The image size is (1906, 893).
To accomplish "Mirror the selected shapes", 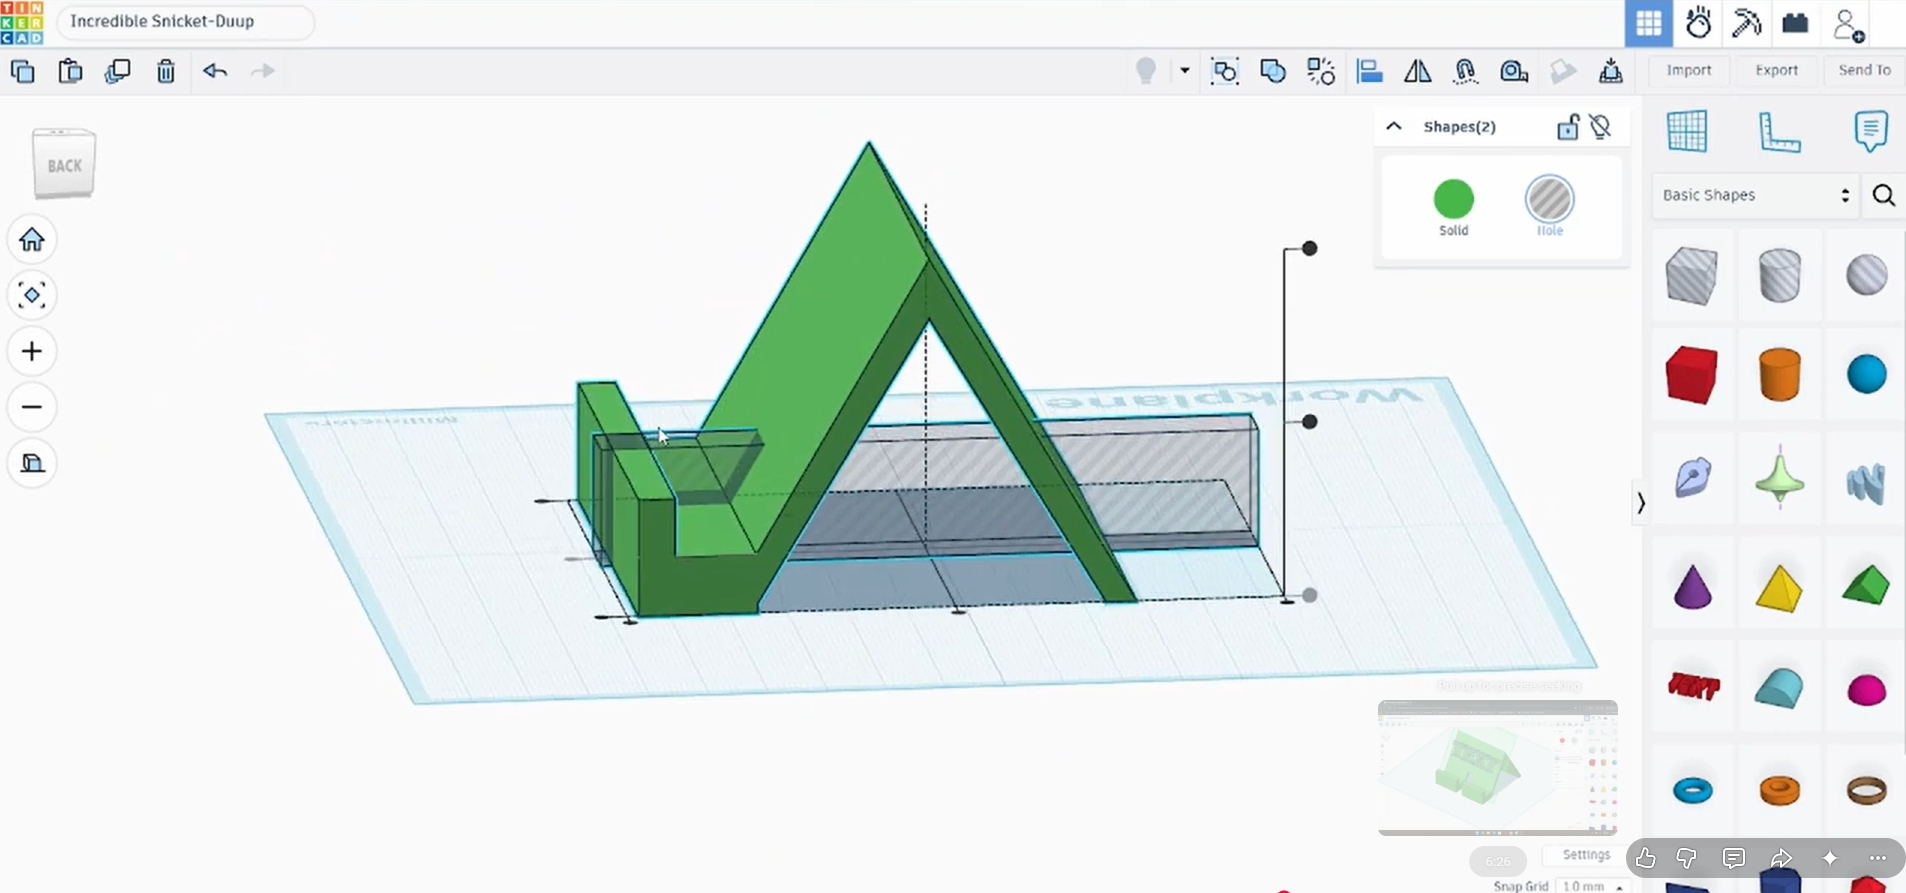I will click(x=1417, y=71).
